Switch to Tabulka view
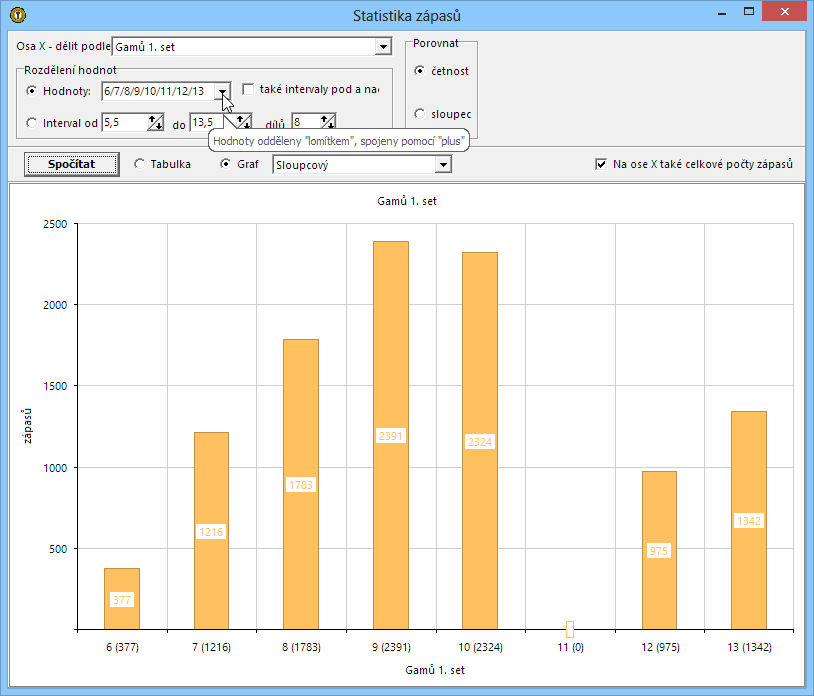The height and width of the screenshot is (696, 814). (139, 164)
